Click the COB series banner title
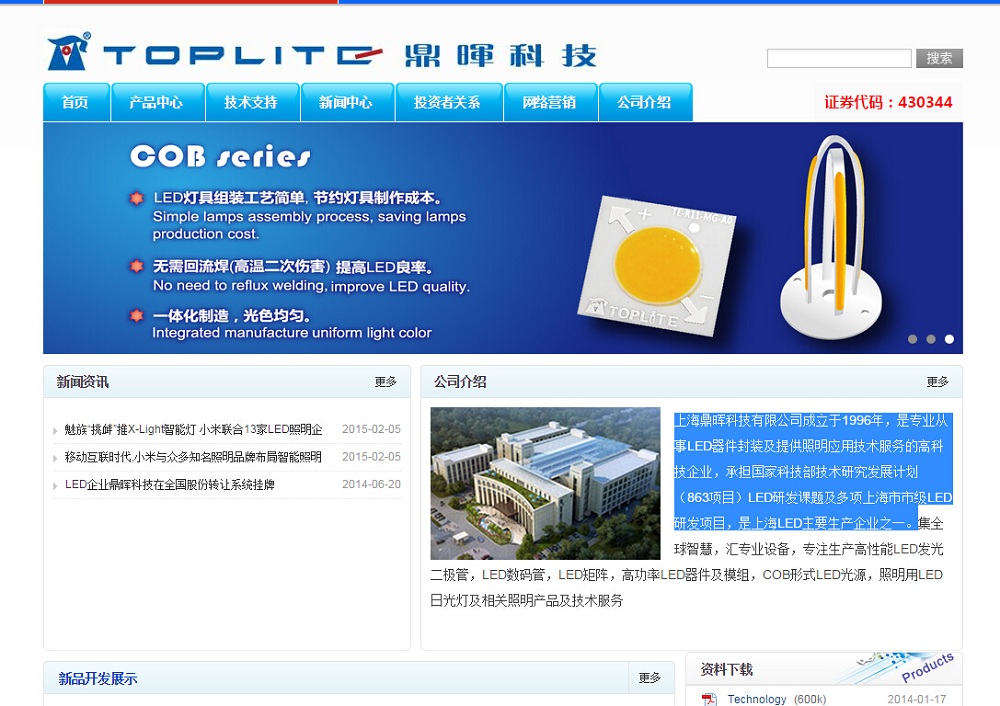This screenshot has height=706, width=1000. (220, 156)
